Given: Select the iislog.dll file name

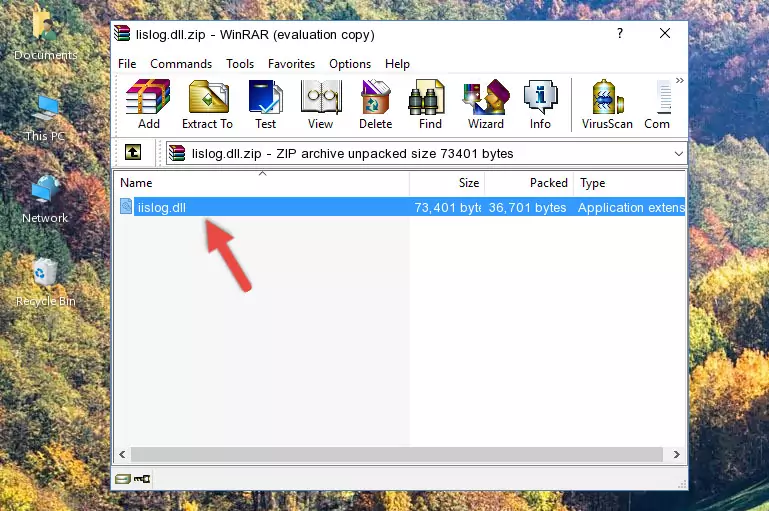Looking at the screenshot, I should (x=162, y=207).
